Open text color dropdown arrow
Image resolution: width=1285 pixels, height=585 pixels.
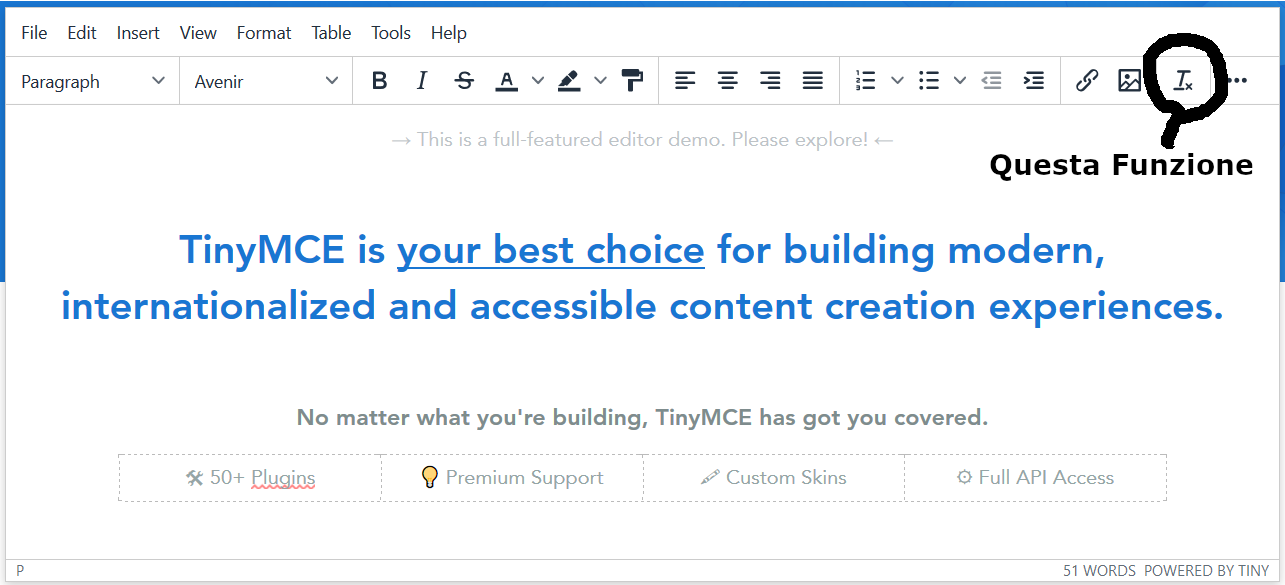537,81
